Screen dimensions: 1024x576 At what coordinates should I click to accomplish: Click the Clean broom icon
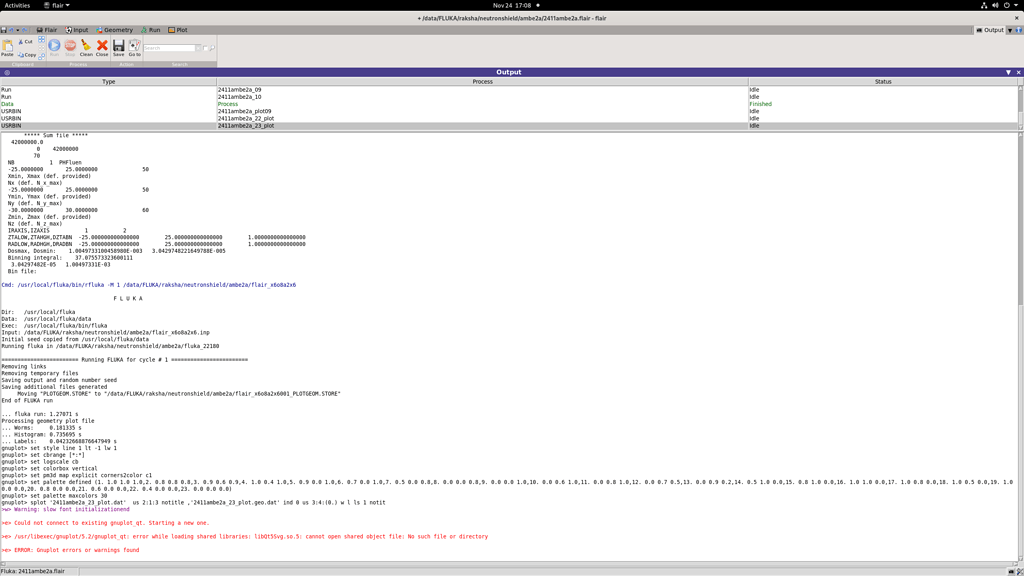click(x=86, y=46)
